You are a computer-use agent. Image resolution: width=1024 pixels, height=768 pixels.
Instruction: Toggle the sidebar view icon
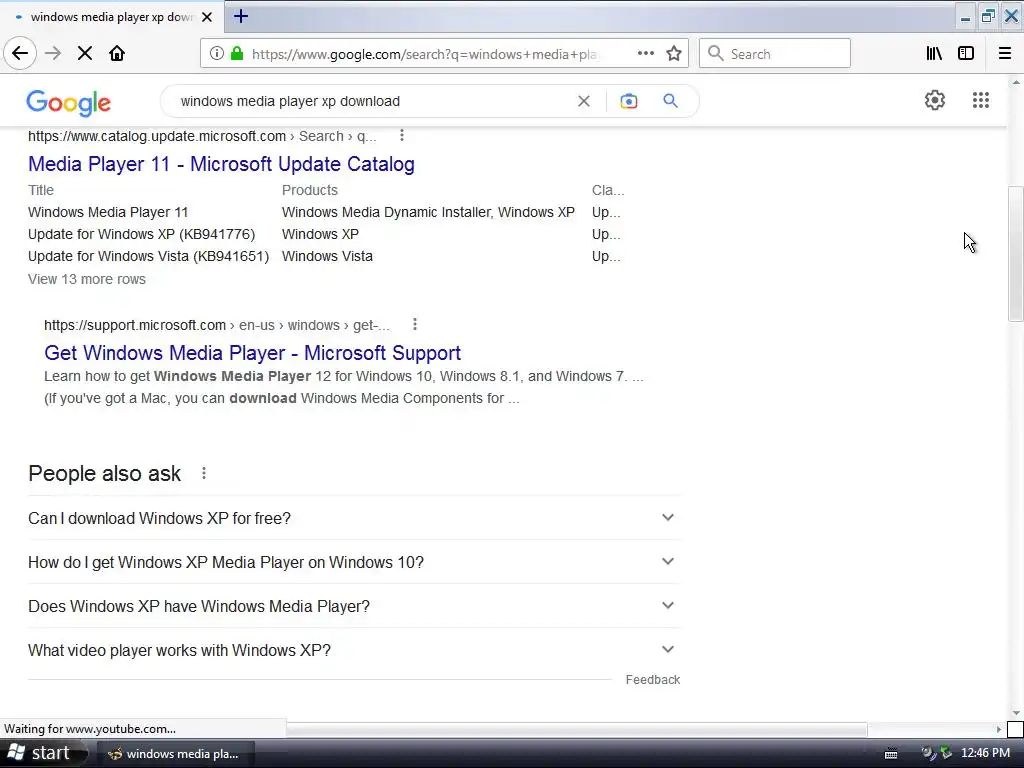click(x=966, y=54)
